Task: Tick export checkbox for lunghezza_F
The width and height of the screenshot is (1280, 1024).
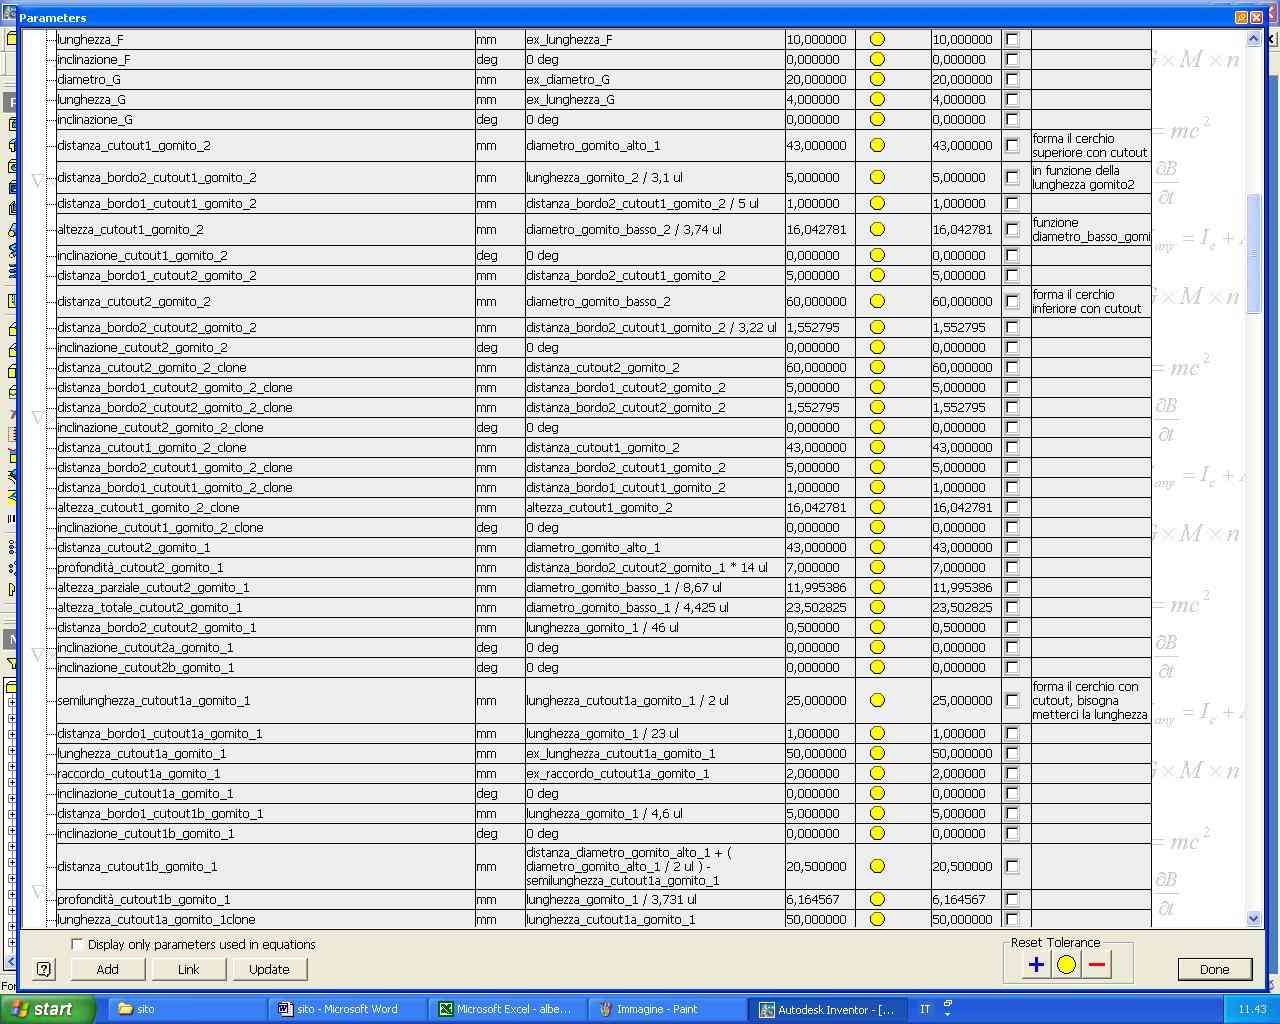Action: 1012,39
